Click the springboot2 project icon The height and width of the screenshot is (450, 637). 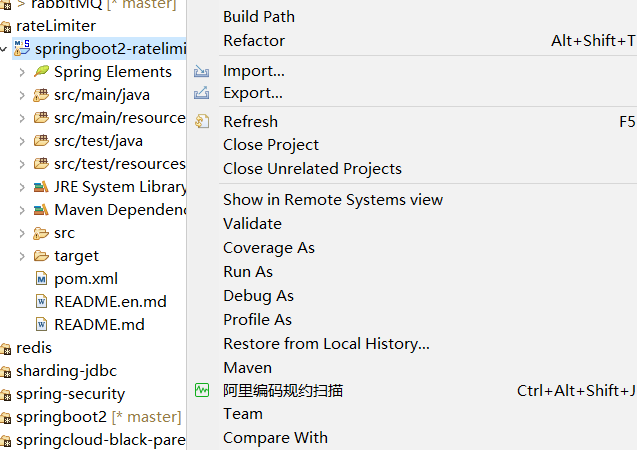(x=6, y=418)
